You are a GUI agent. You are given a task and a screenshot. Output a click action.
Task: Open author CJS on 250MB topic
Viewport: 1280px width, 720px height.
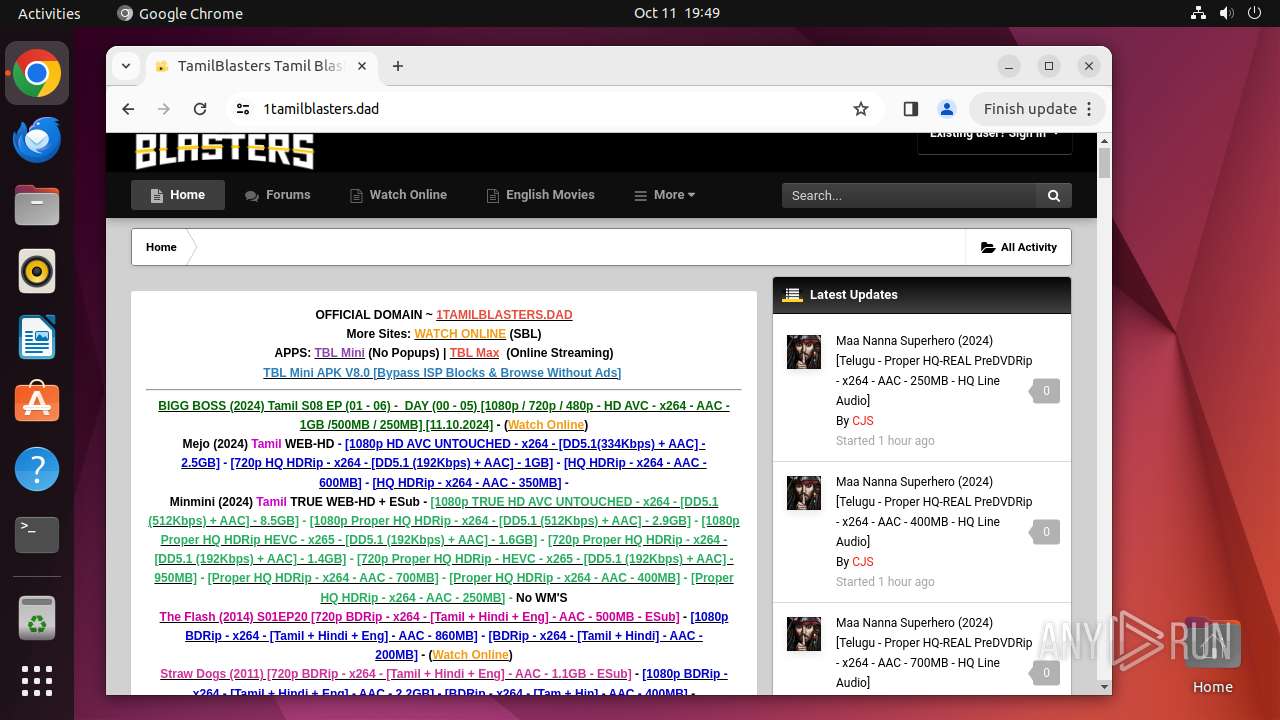[x=863, y=421]
